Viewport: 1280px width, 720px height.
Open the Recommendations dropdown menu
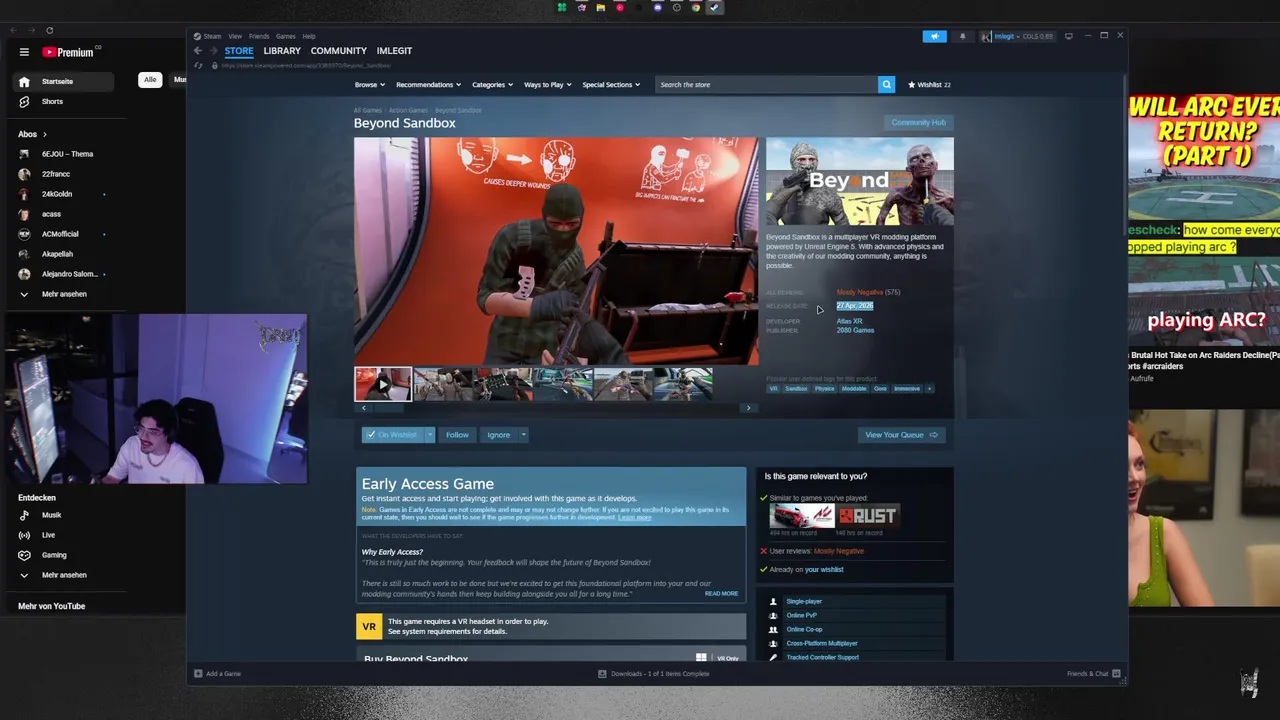click(x=428, y=85)
